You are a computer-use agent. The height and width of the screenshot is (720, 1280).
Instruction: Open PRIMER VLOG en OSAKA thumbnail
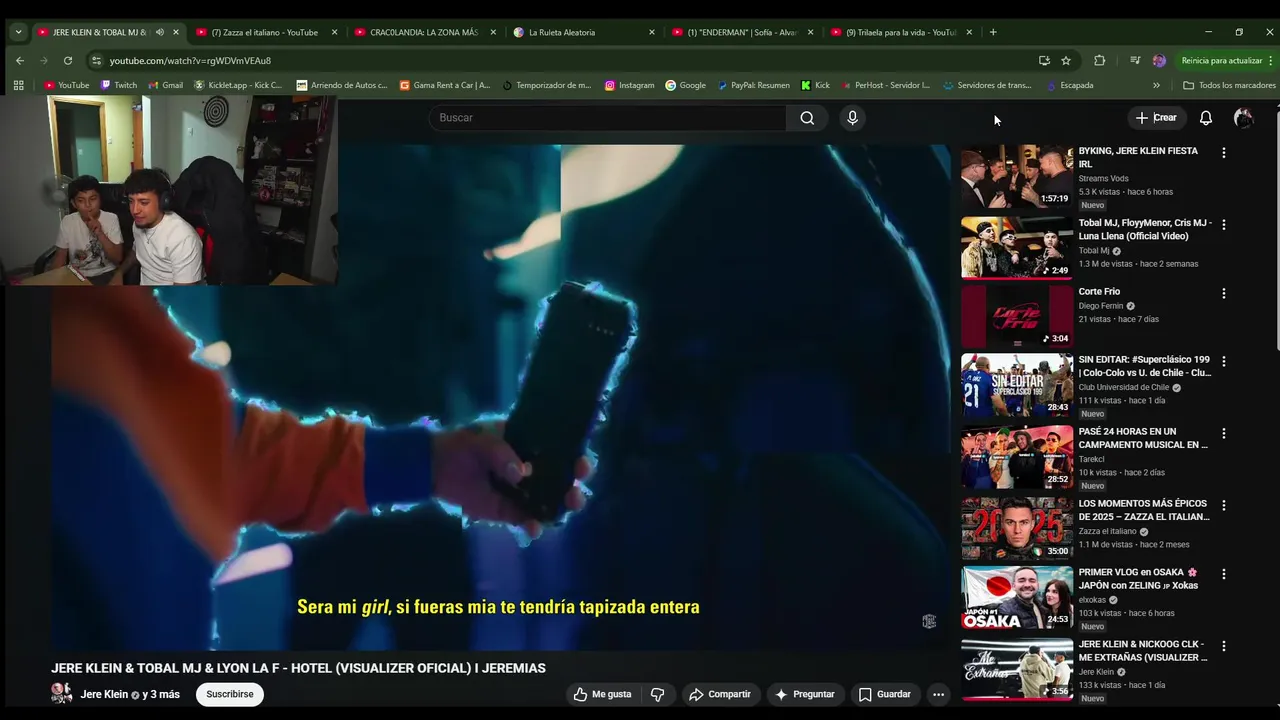pyautogui.click(x=1017, y=598)
